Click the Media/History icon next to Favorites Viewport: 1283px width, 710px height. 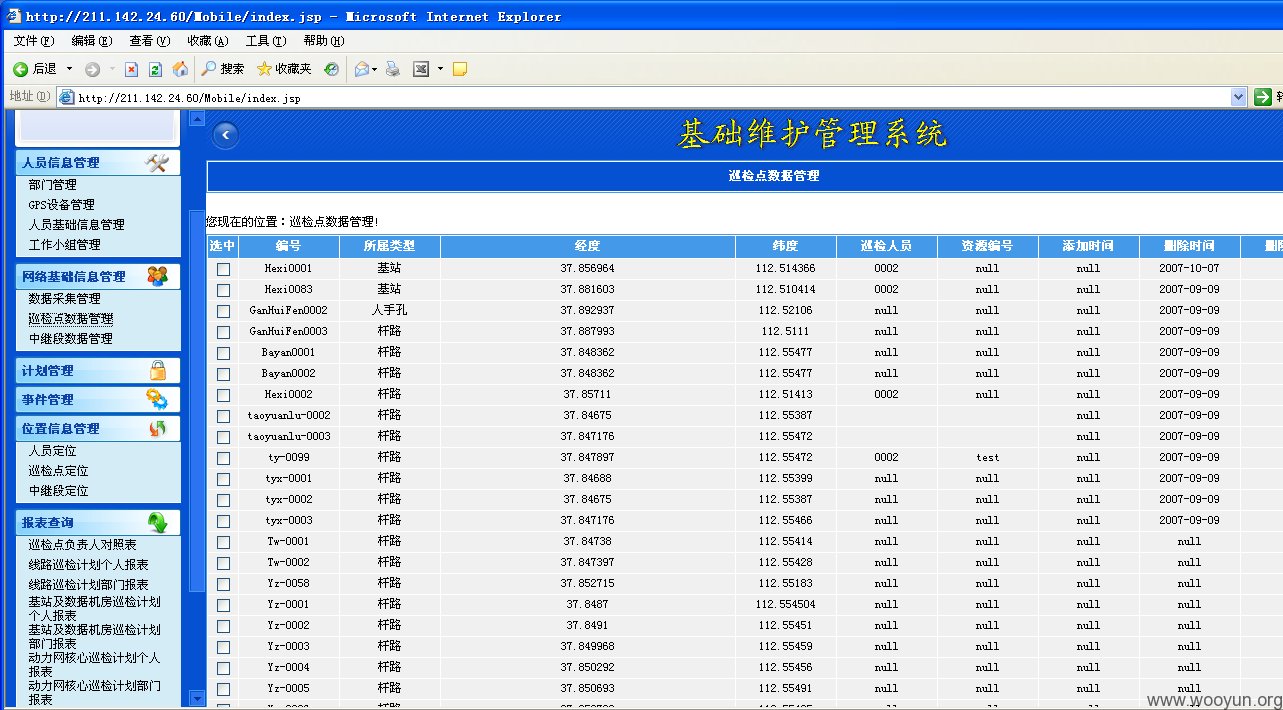tap(331, 69)
